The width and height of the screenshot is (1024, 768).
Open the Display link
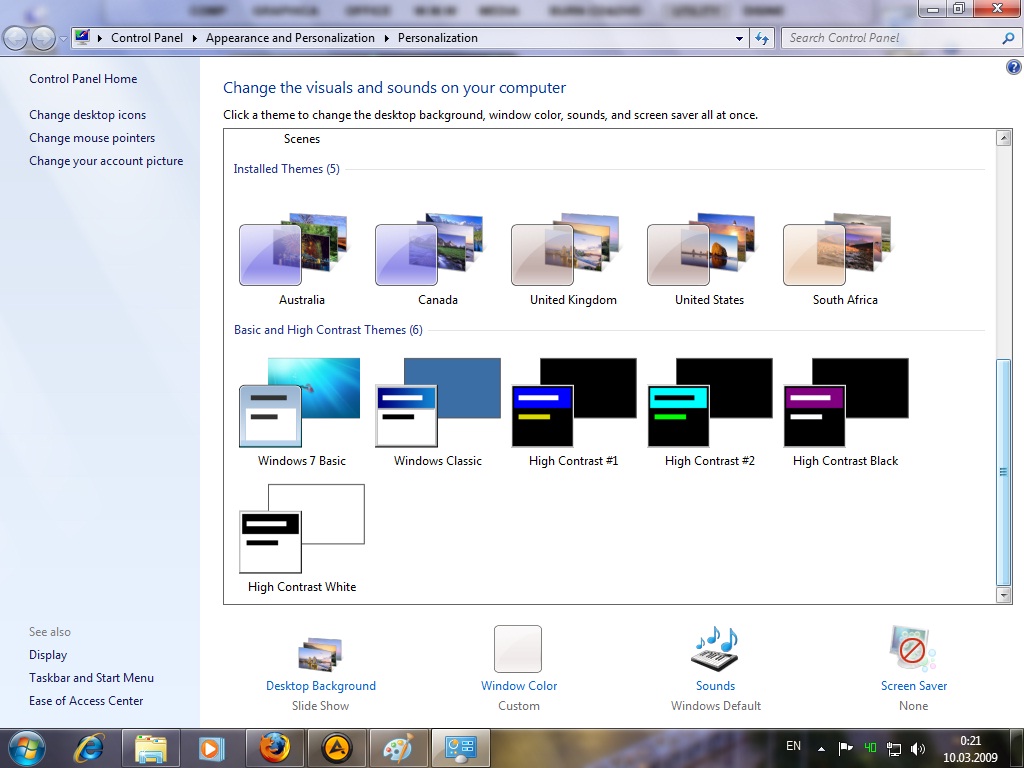48,655
